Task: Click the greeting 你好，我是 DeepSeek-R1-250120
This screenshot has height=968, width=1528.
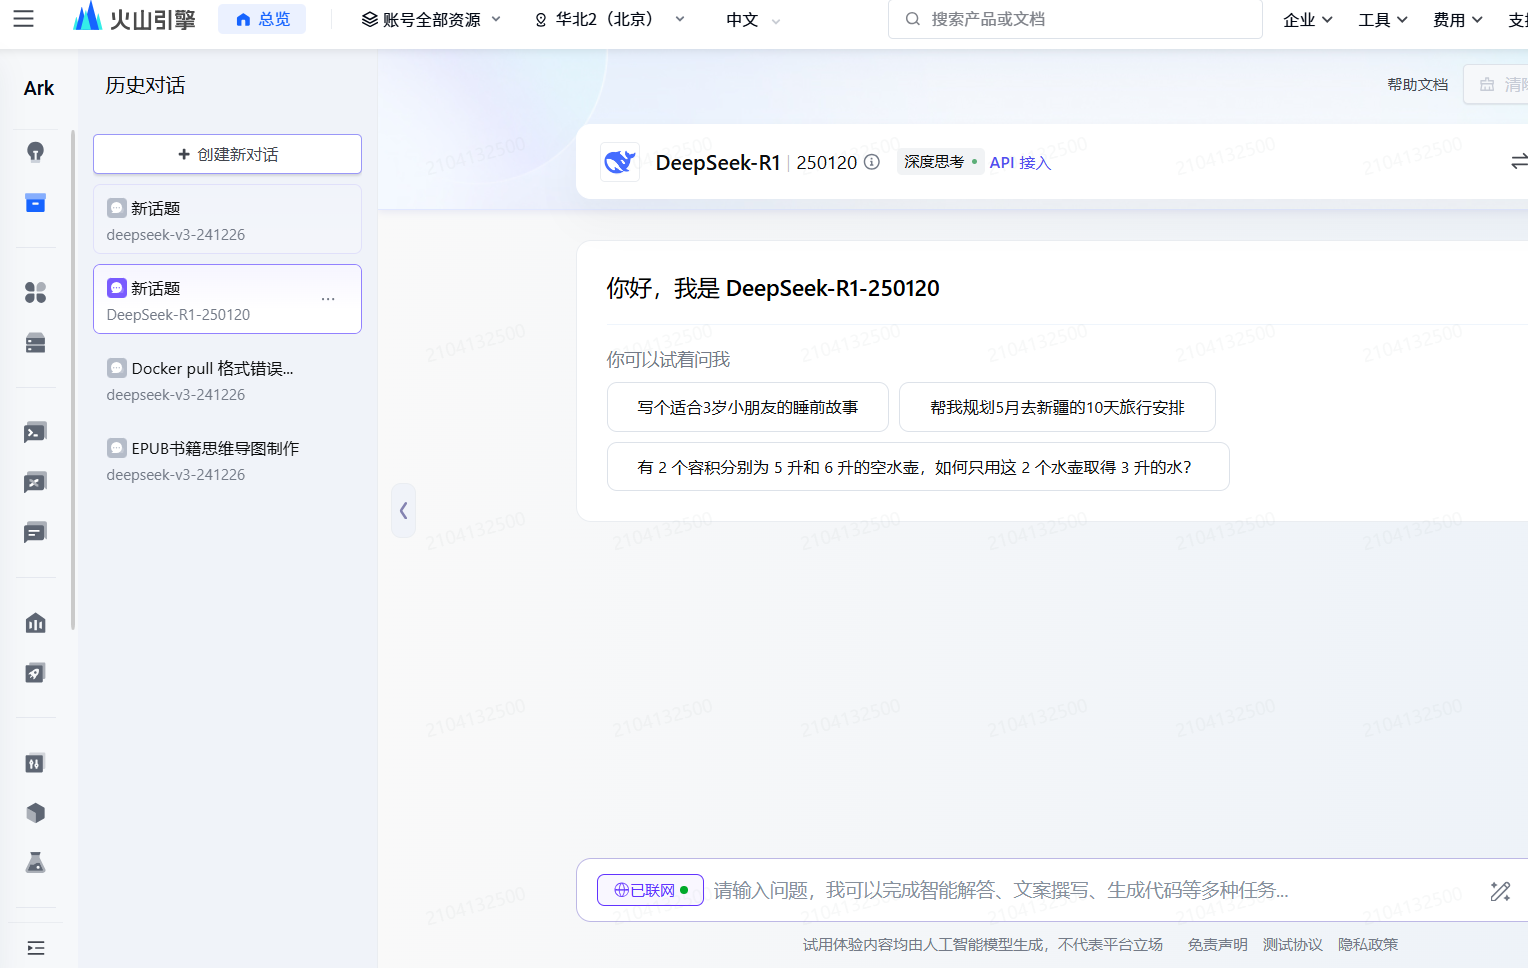Action: [x=773, y=288]
